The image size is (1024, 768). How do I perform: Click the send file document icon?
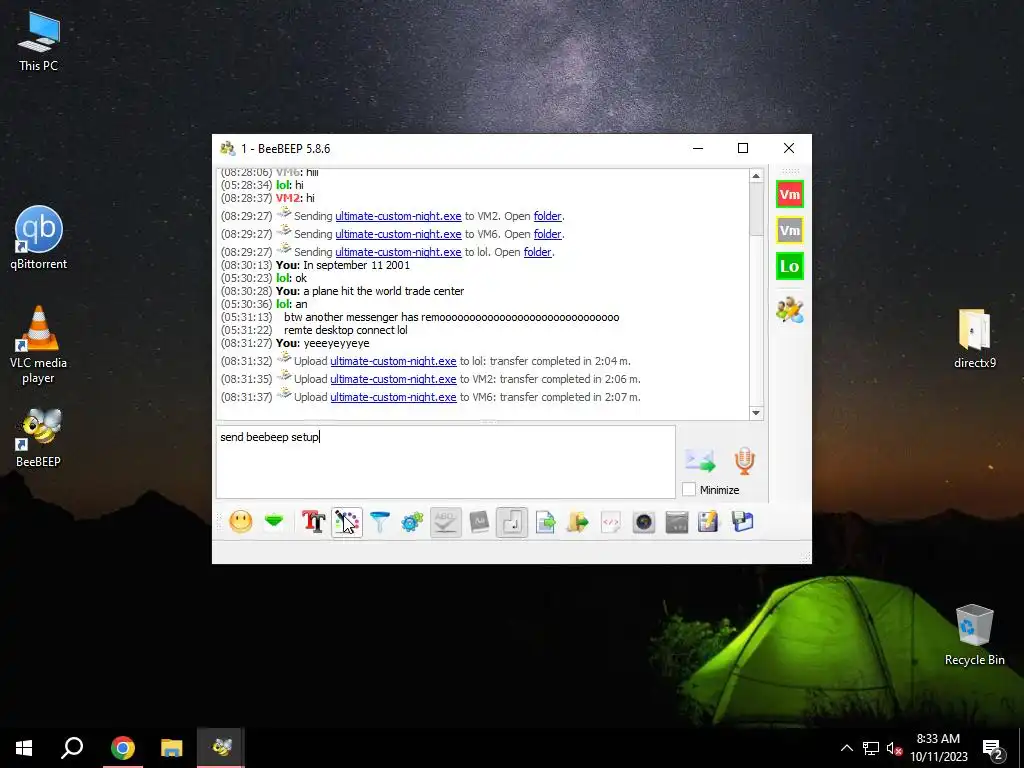click(x=545, y=522)
